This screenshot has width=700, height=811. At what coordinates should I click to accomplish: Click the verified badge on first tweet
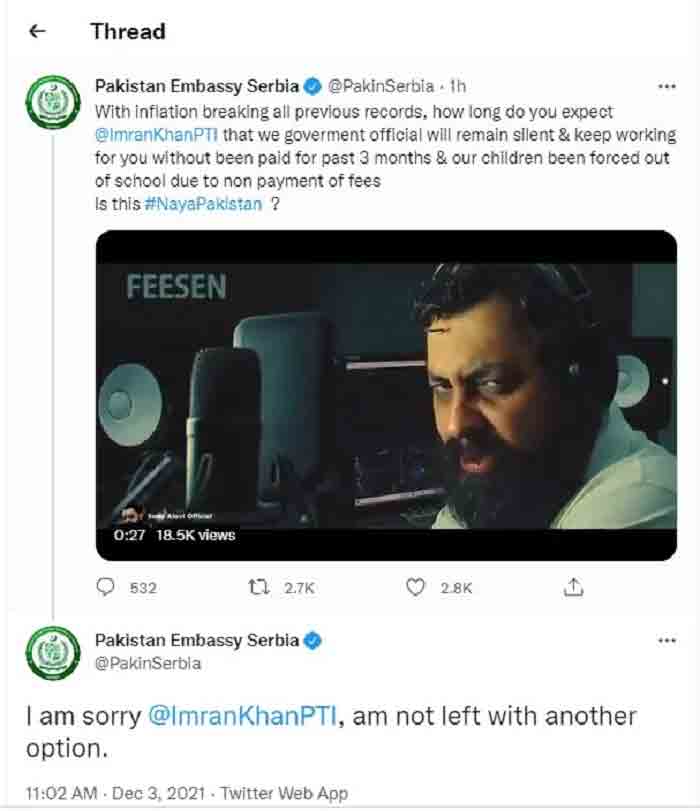coord(312,86)
